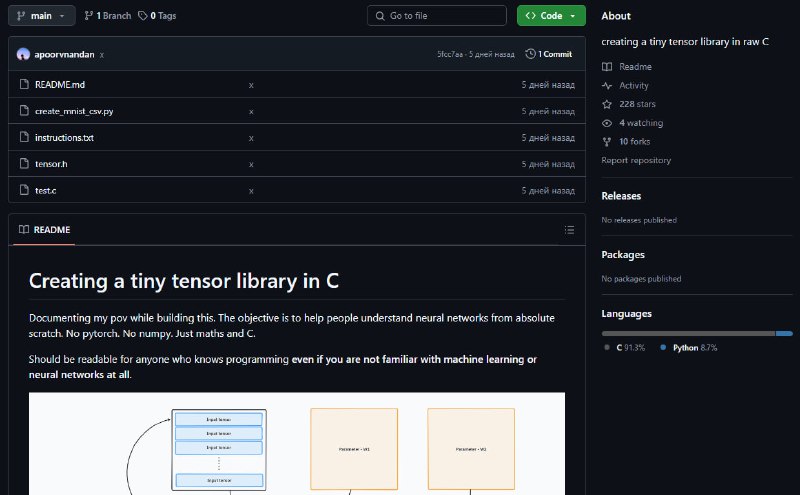This screenshot has height=495, width=800.
Task: Click the commit history clock icon
Action: pyautogui.click(x=531, y=54)
